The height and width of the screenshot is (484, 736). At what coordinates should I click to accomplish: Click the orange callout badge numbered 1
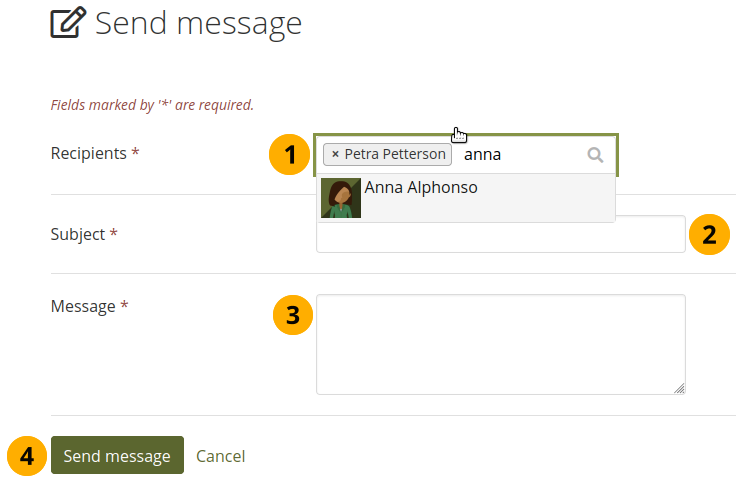290,155
